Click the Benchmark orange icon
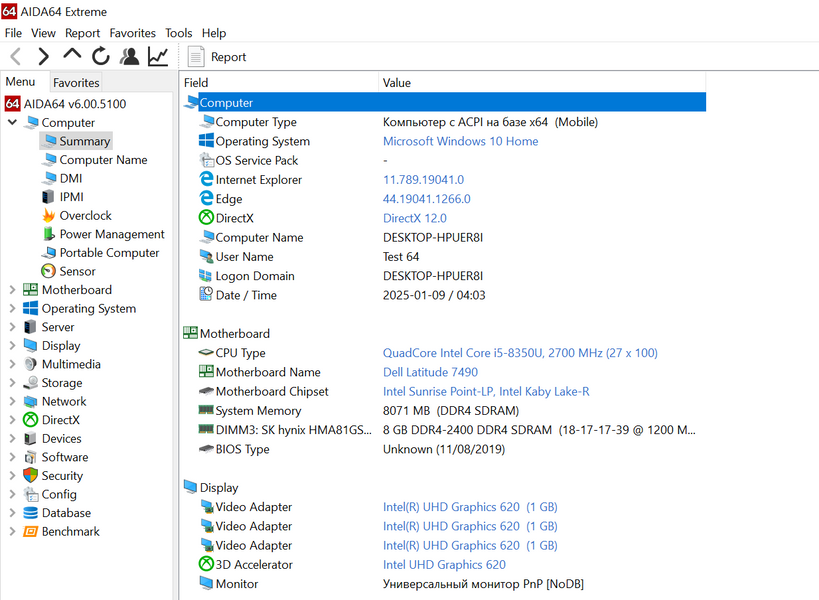The width and height of the screenshot is (819, 600). (x=30, y=532)
